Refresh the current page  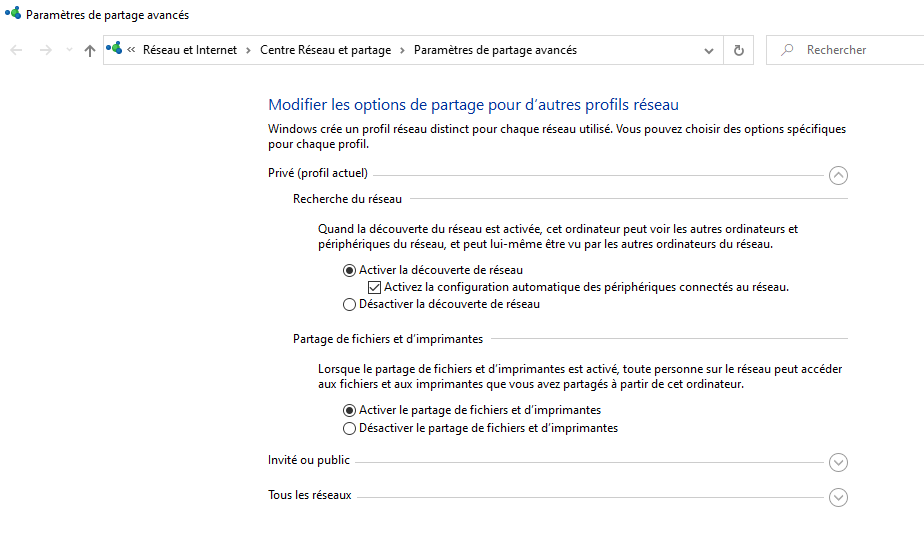coord(738,50)
